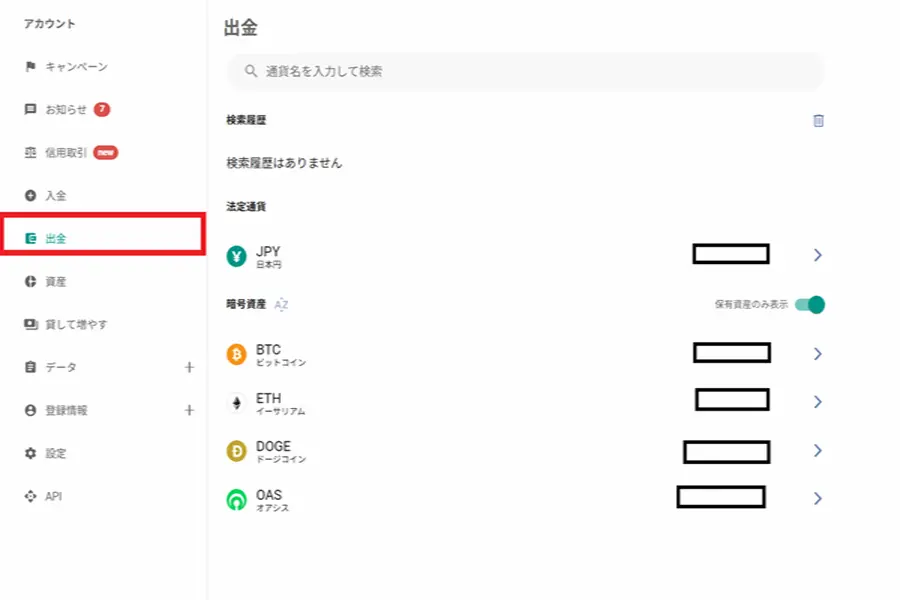Clear search history with the trash icon
The height and width of the screenshot is (600, 900).
pyautogui.click(x=818, y=120)
